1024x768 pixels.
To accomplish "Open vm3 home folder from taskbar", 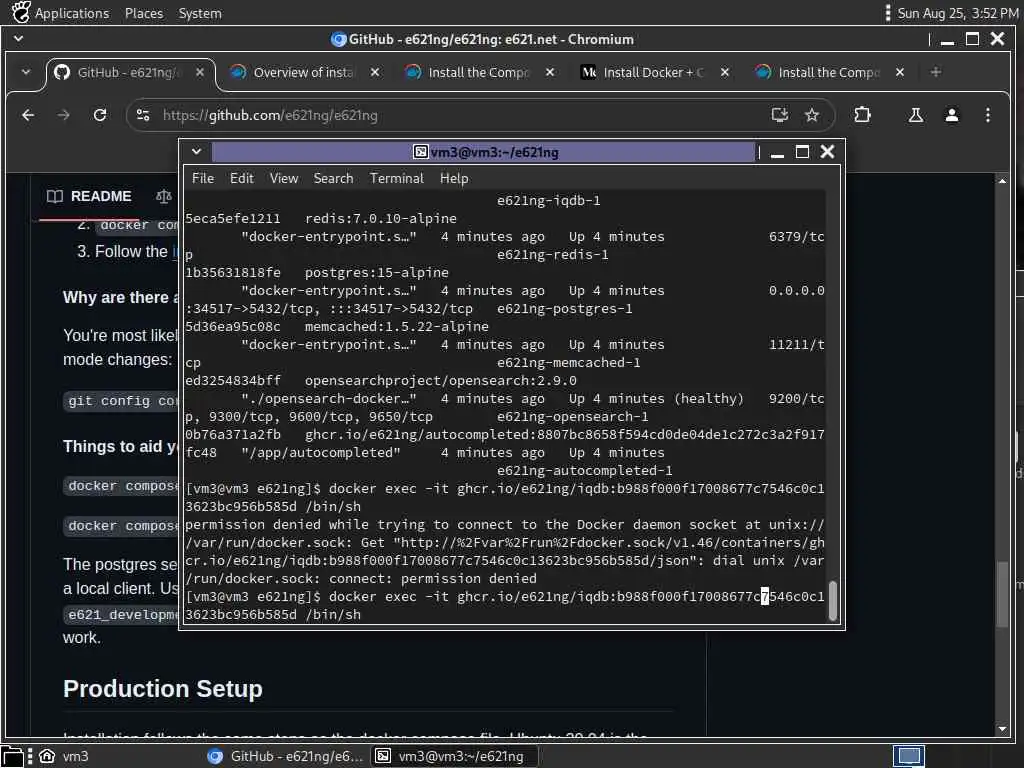I will pos(65,756).
